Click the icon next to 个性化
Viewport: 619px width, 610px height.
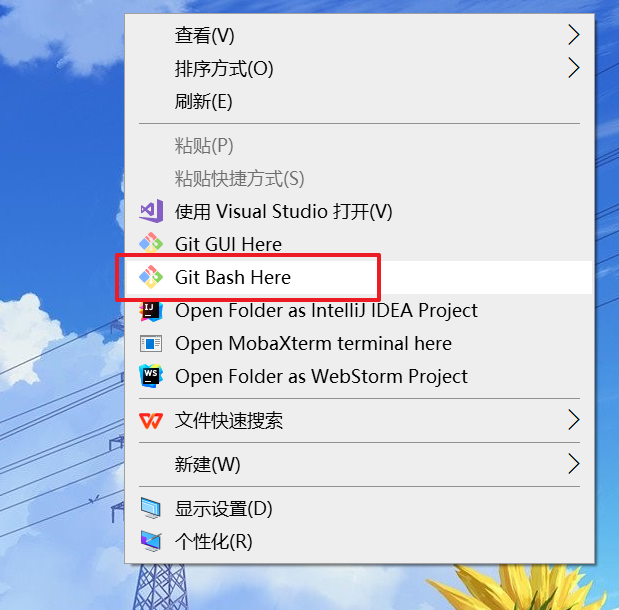coord(151,541)
